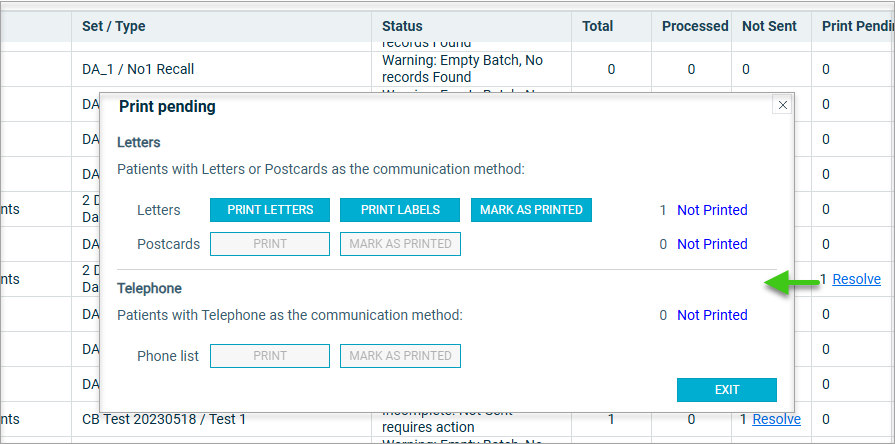Select the Print pending dialog title
This screenshot has height=444, width=895.
pyautogui.click(x=167, y=107)
